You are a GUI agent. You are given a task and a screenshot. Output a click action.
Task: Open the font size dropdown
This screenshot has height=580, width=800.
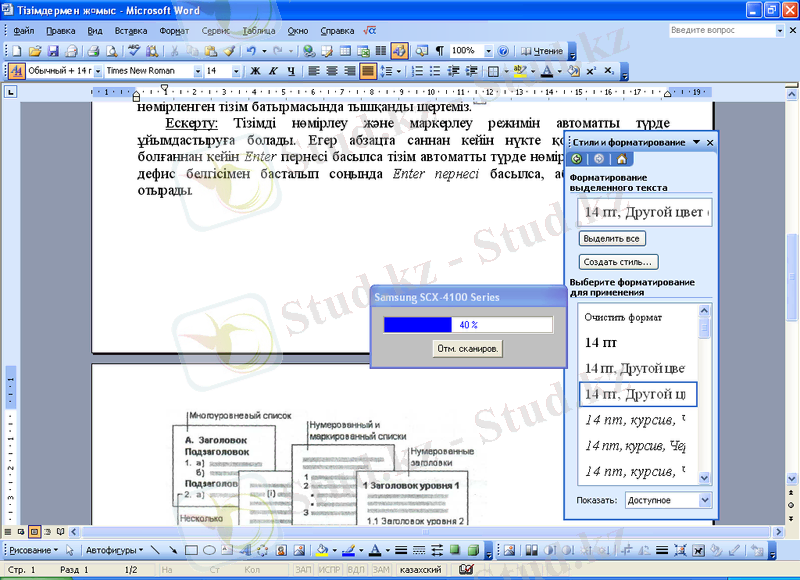(x=236, y=71)
